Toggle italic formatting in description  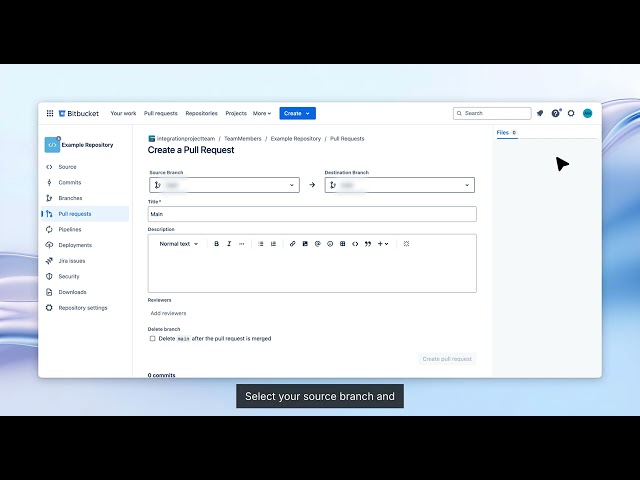click(229, 244)
